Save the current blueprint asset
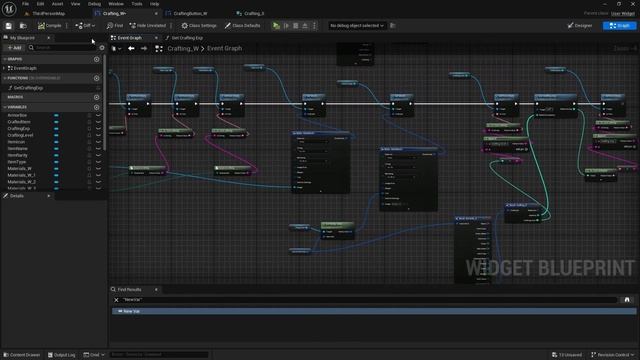640x360 pixels. [9, 26]
